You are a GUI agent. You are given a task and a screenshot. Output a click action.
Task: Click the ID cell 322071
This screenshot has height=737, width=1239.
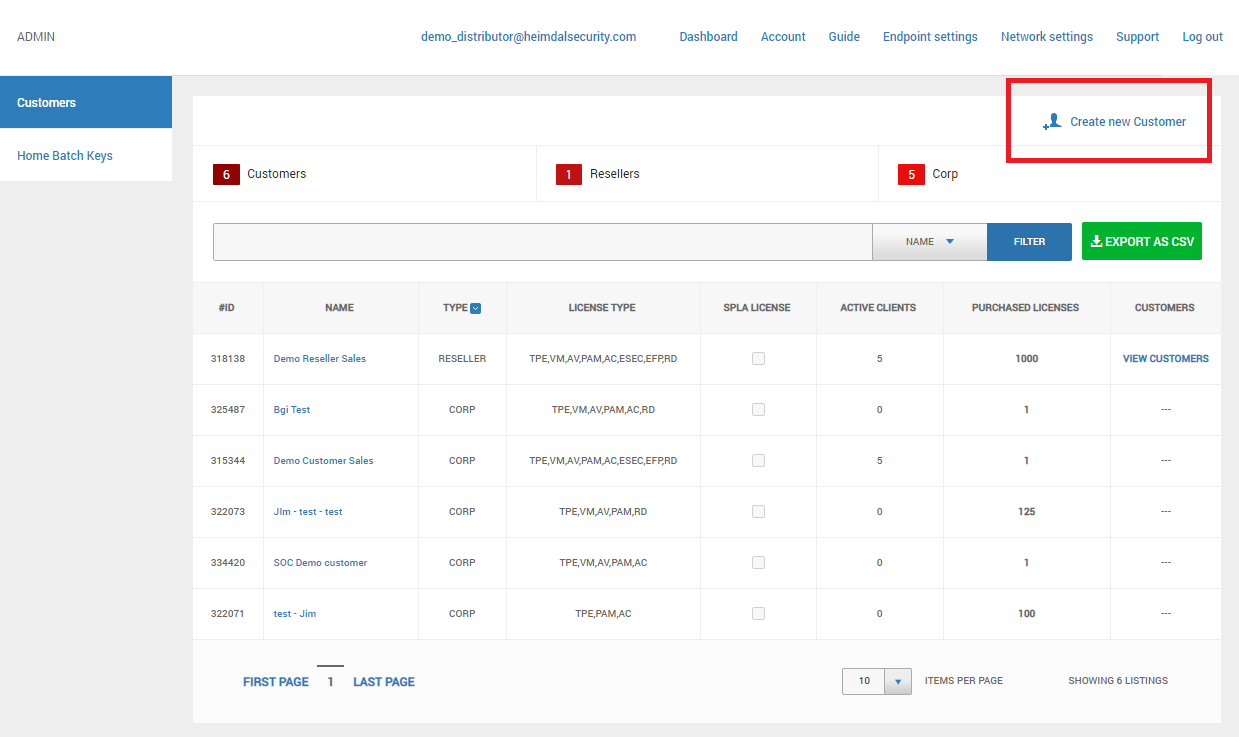point(227,613)
